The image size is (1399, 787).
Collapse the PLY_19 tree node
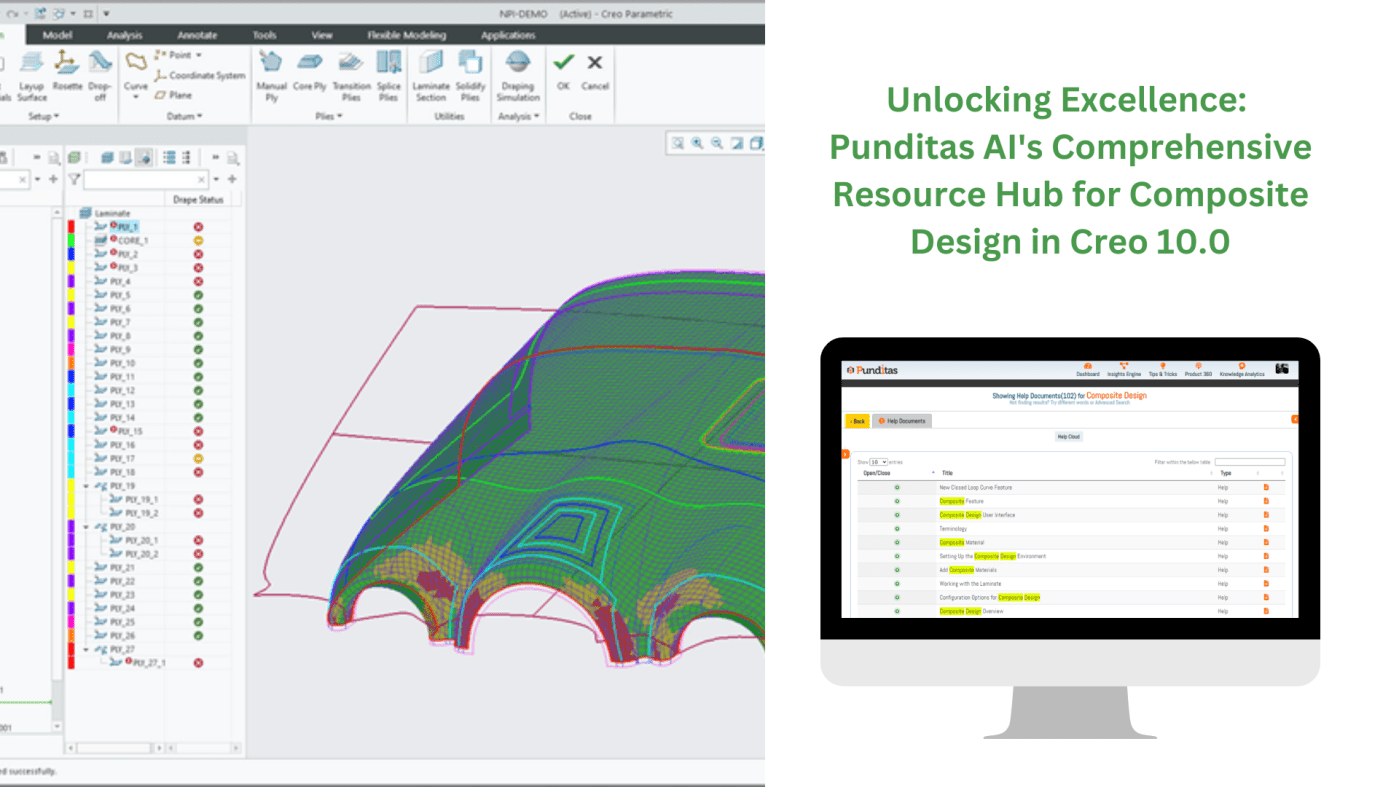(87, 486)
